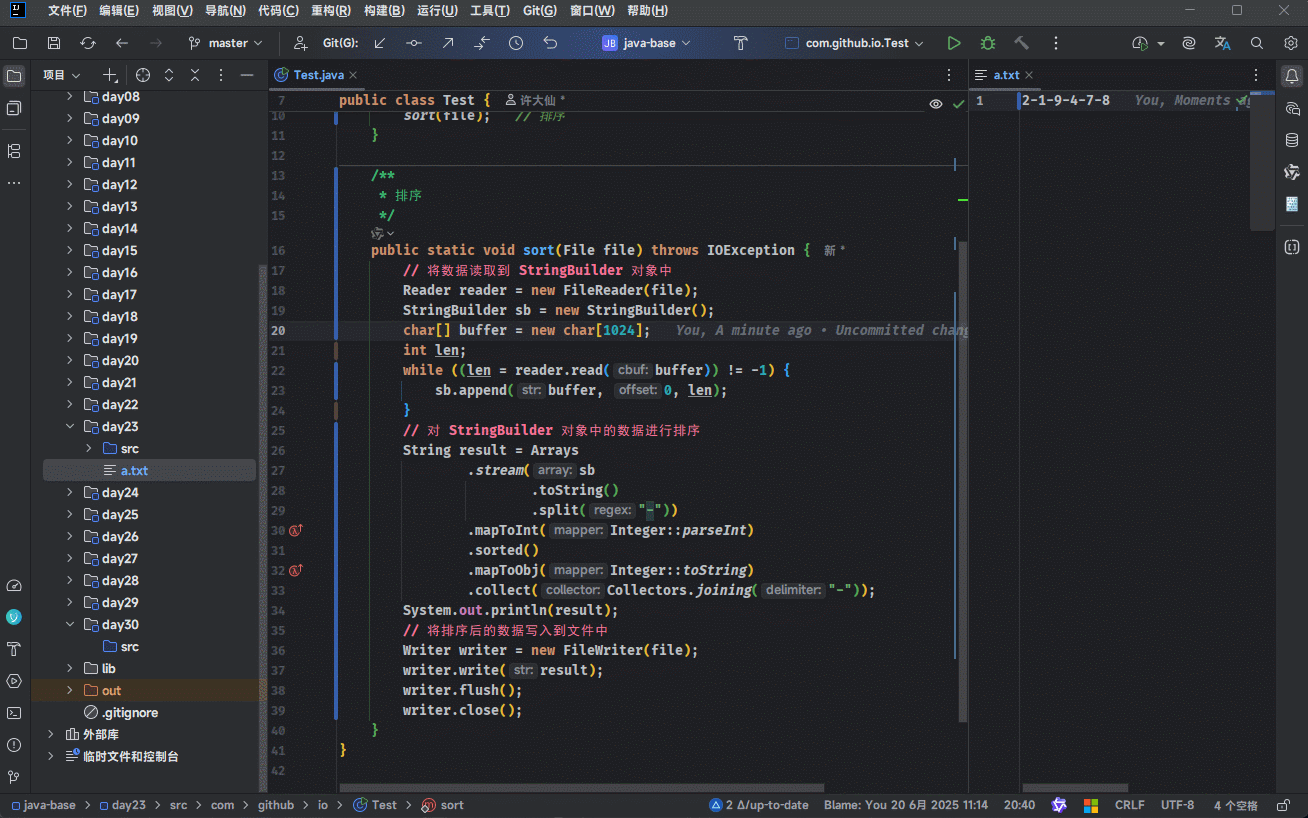1308x818 pixels.
Task: Toggle the read-only lock icon in status bar
Action: click(1282, 805)
